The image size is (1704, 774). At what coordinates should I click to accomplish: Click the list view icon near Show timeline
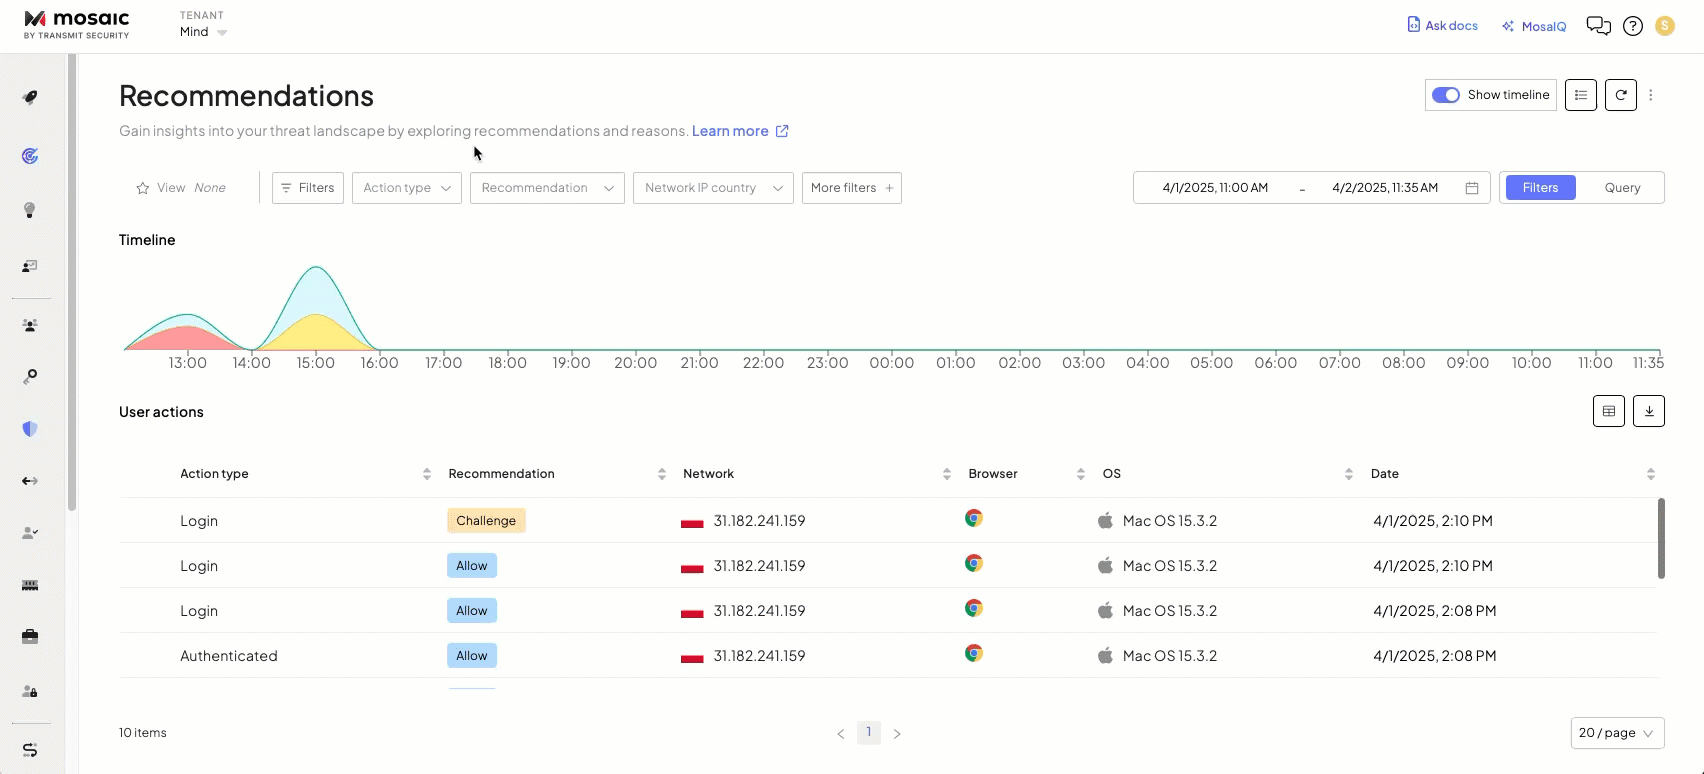[1580, 95]
